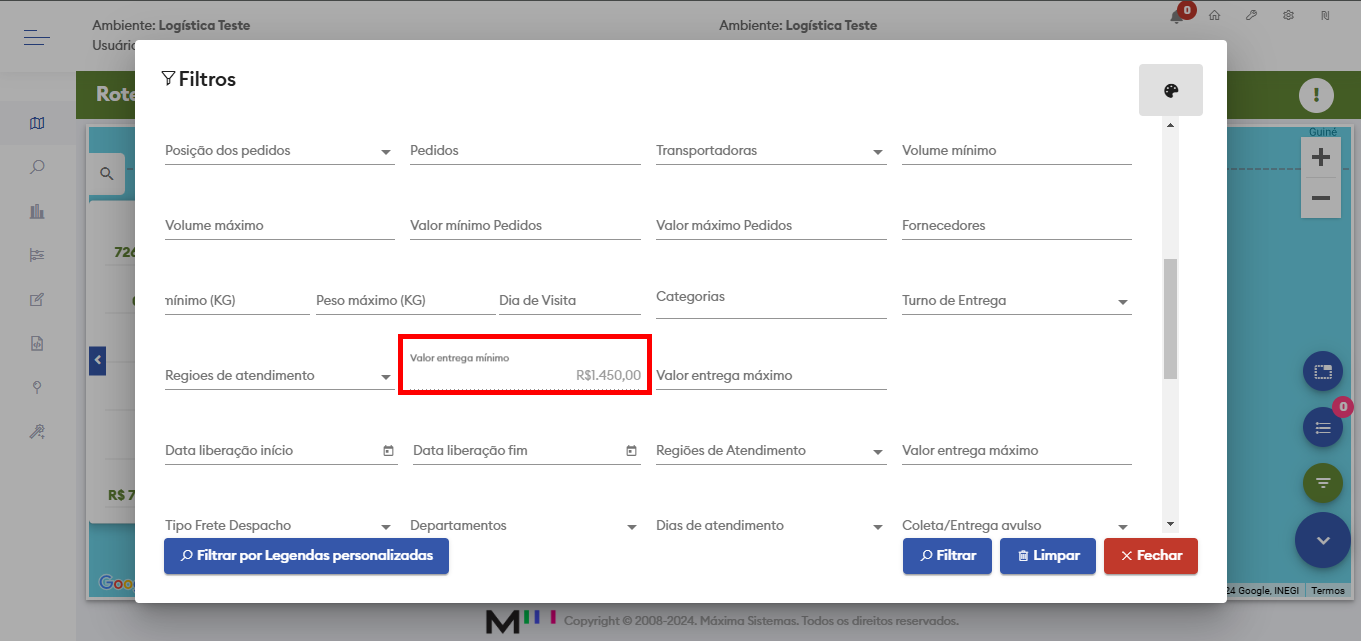Click the Categorias field
This screenshot has height=641, width=1361.
pyautogui.click(x=771, y=301)
